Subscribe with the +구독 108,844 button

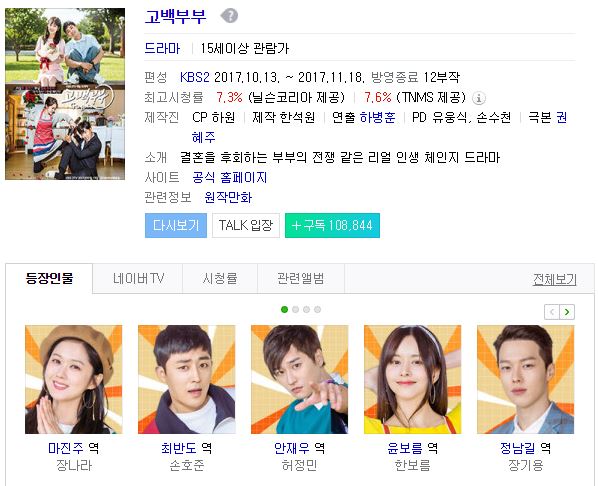point(332,225)
